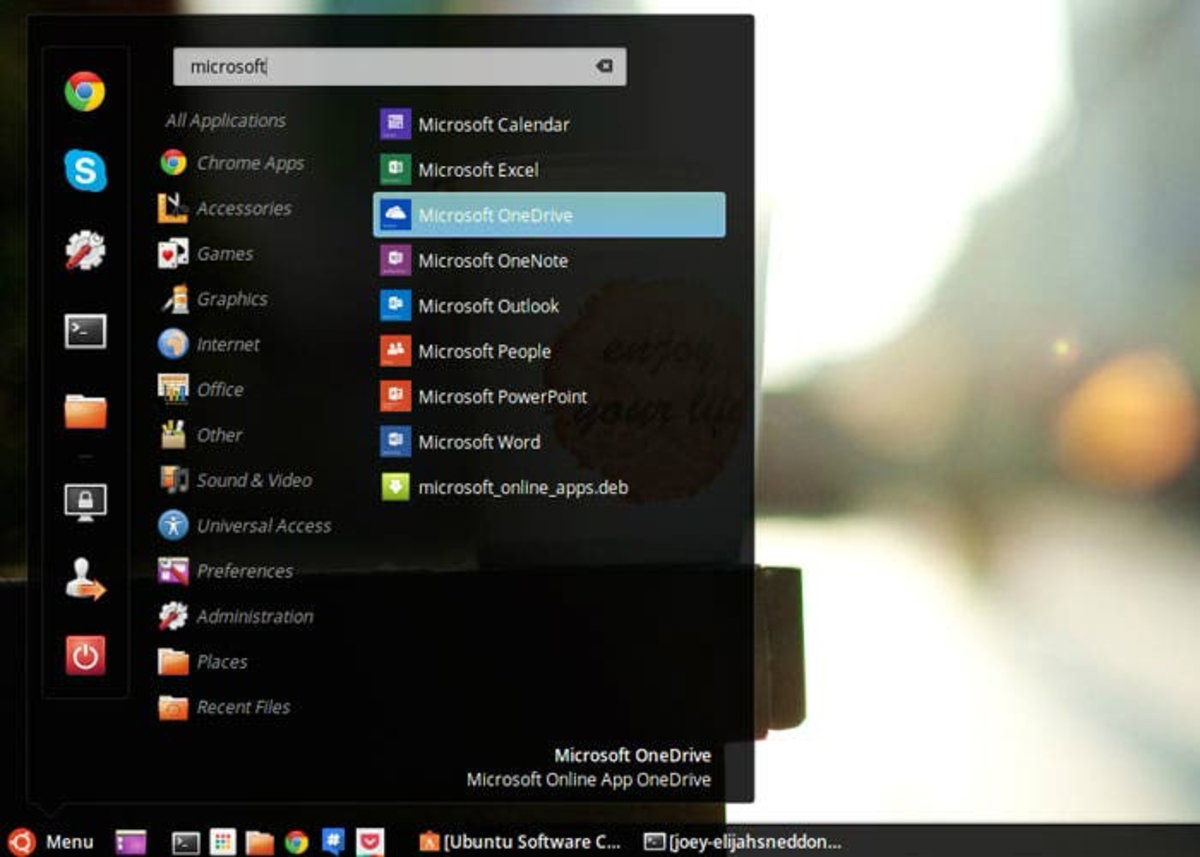Open Skype from favorites sidebar
Viewport: 1200px width, 857px height.
pyautogui.click(x=85, y=170)
